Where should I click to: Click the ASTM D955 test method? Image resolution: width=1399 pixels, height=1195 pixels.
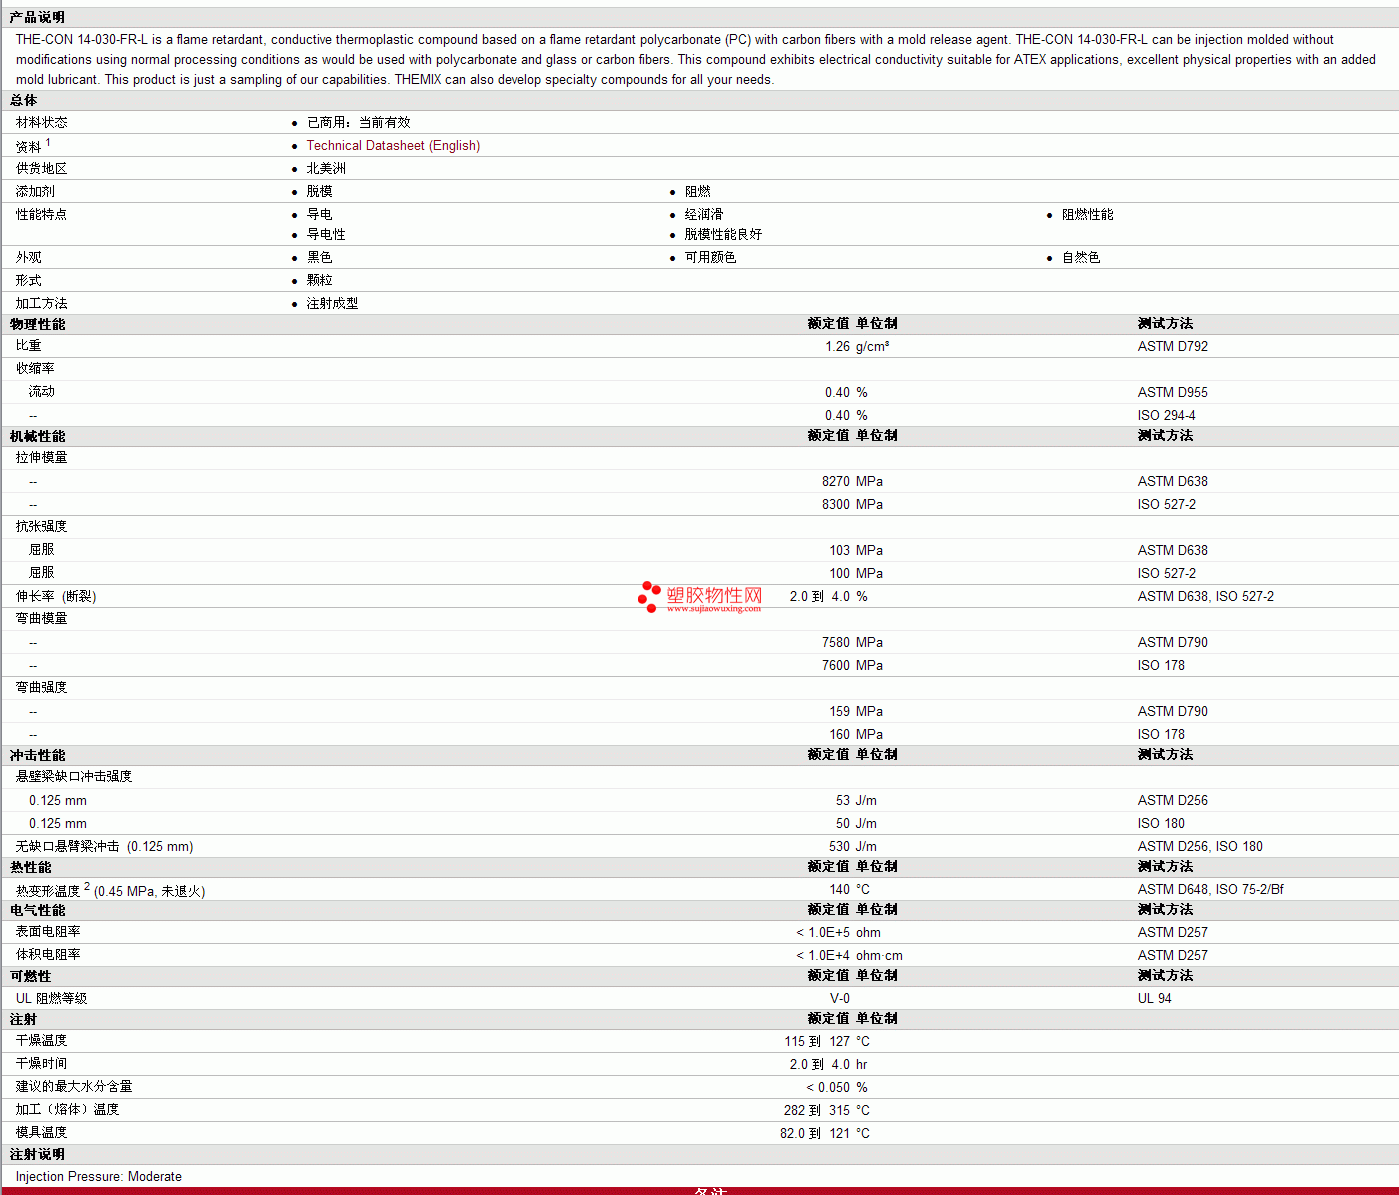click(1173, 393)
